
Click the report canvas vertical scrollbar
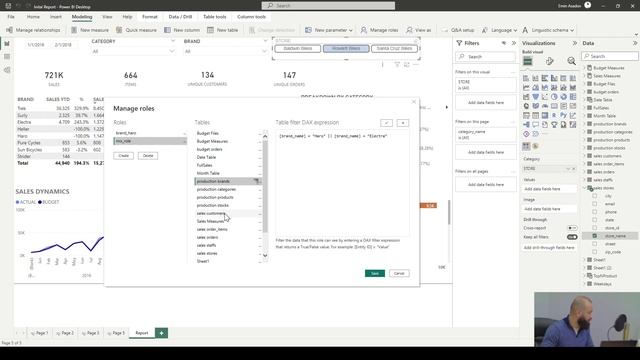click(449, 212)
